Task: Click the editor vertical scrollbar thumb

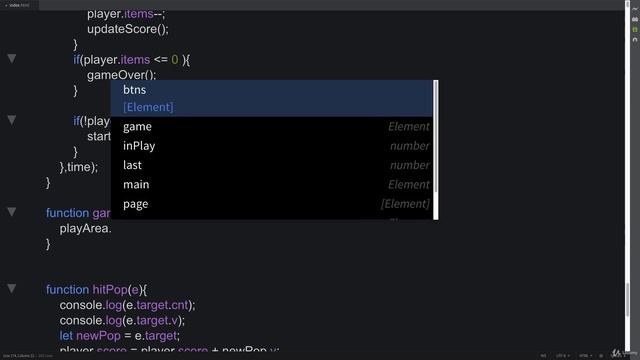Action: (628, 300)
